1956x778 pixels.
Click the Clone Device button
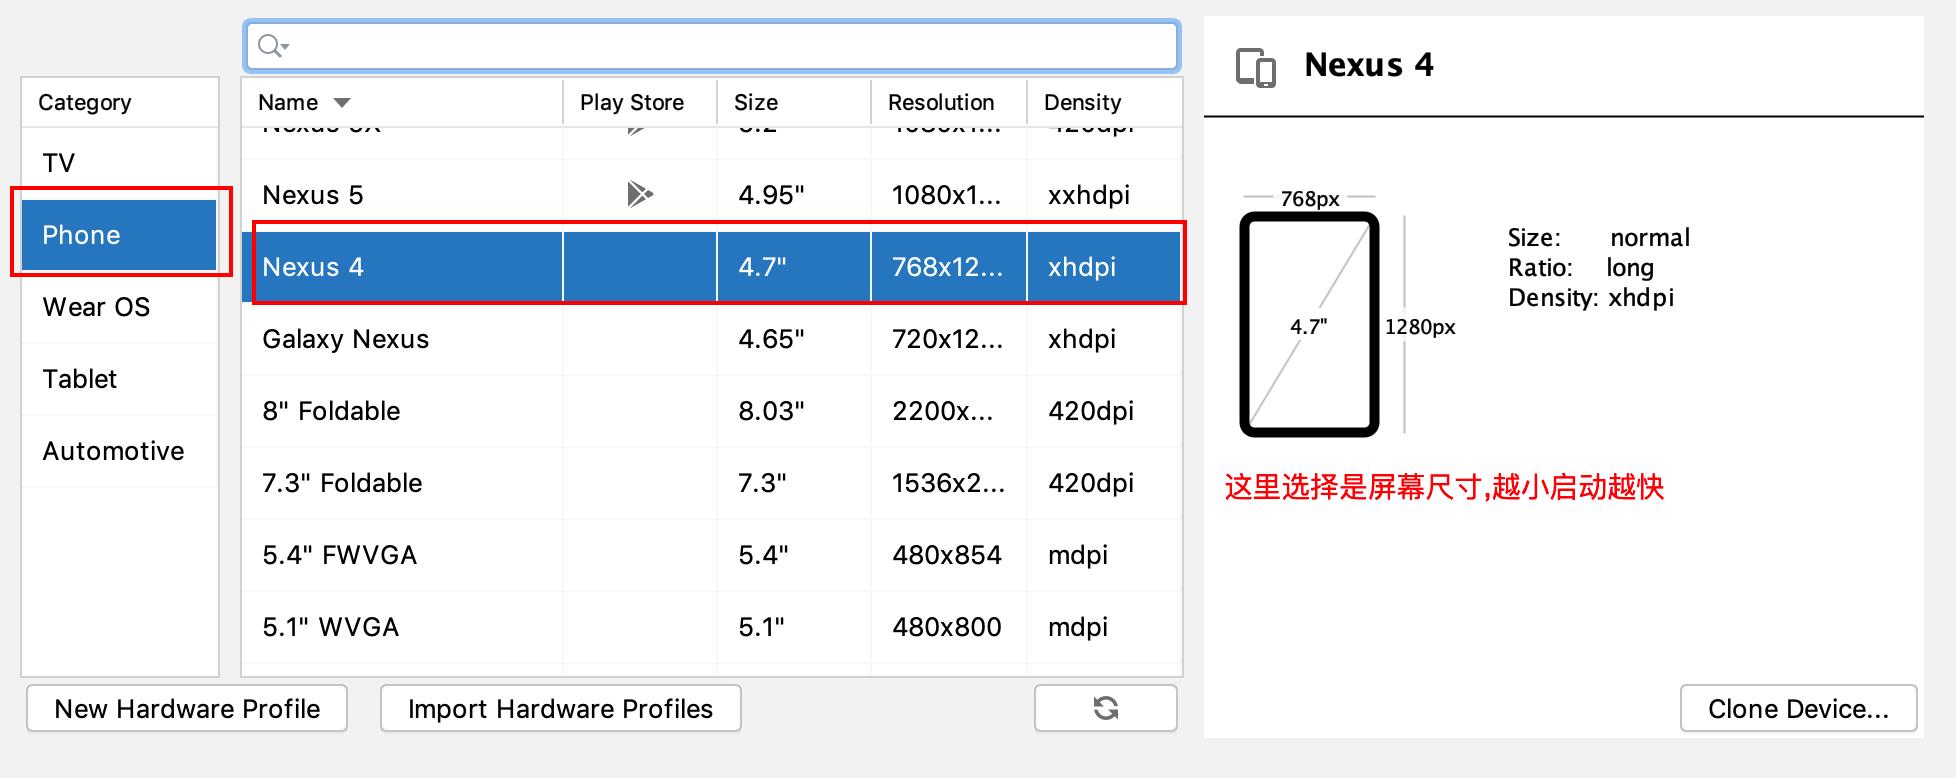(x=1798, y=708)
